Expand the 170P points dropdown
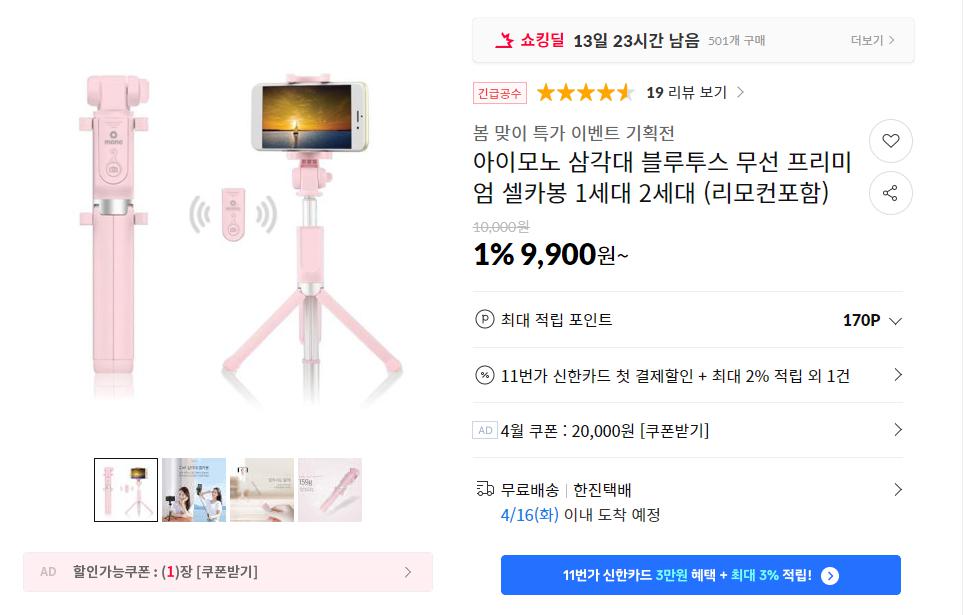 tap(895, 321)
